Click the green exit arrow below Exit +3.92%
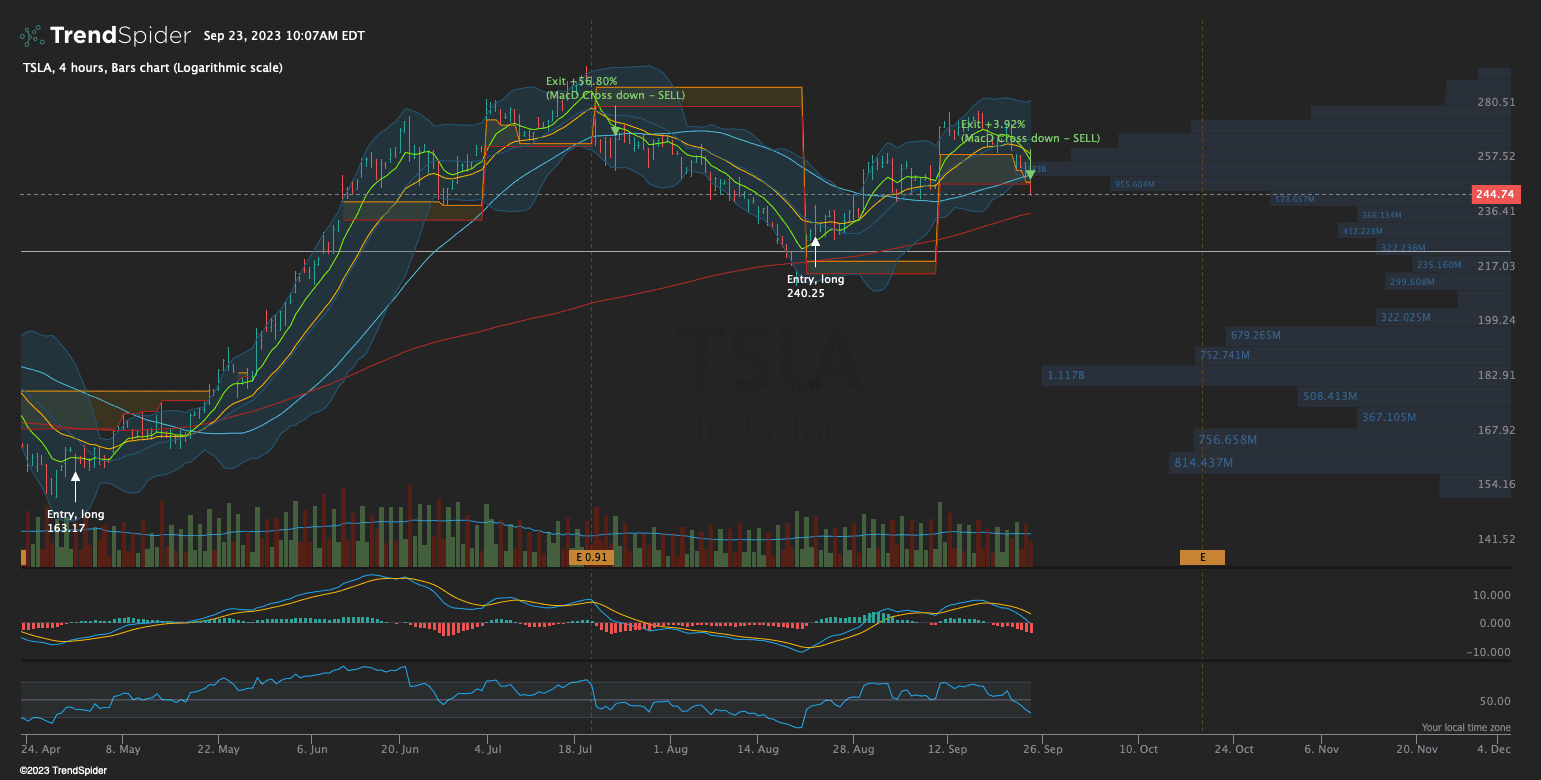 point(1030,174)
